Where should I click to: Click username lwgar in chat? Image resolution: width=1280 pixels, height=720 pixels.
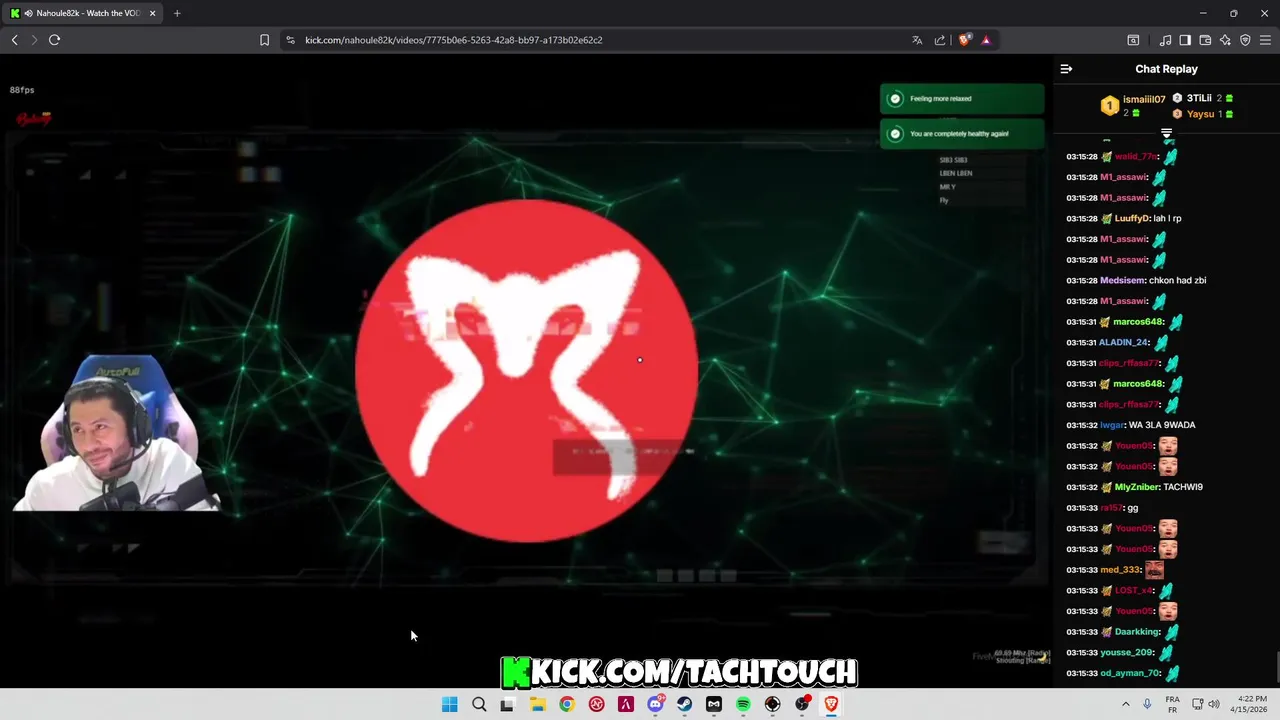[1111, 425]
